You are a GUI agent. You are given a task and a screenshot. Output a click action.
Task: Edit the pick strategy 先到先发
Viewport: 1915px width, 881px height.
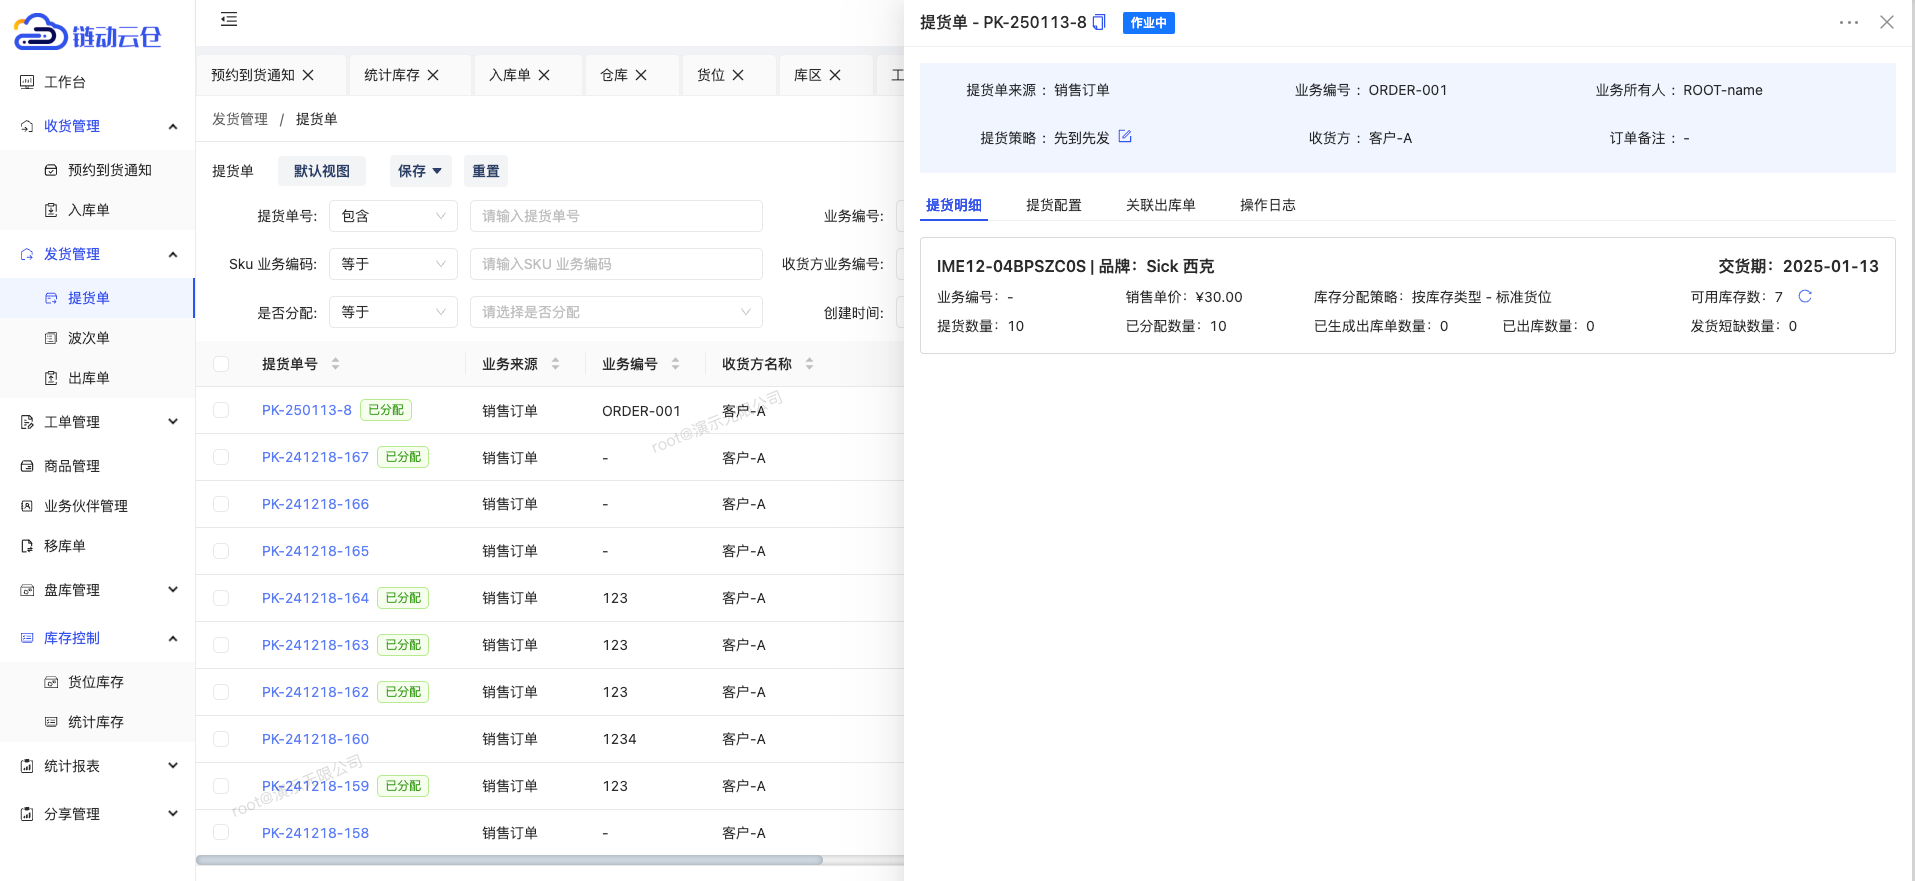(x=1125, y=137)
